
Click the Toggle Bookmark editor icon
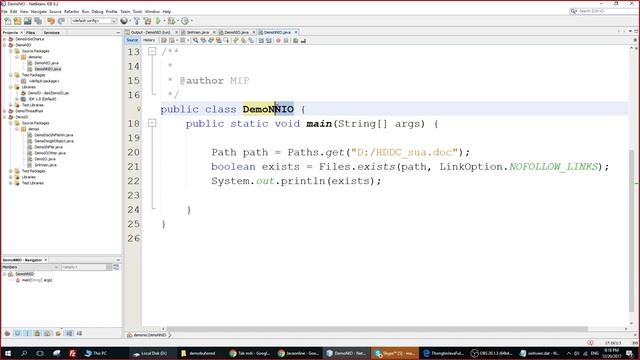click(251, 40)
